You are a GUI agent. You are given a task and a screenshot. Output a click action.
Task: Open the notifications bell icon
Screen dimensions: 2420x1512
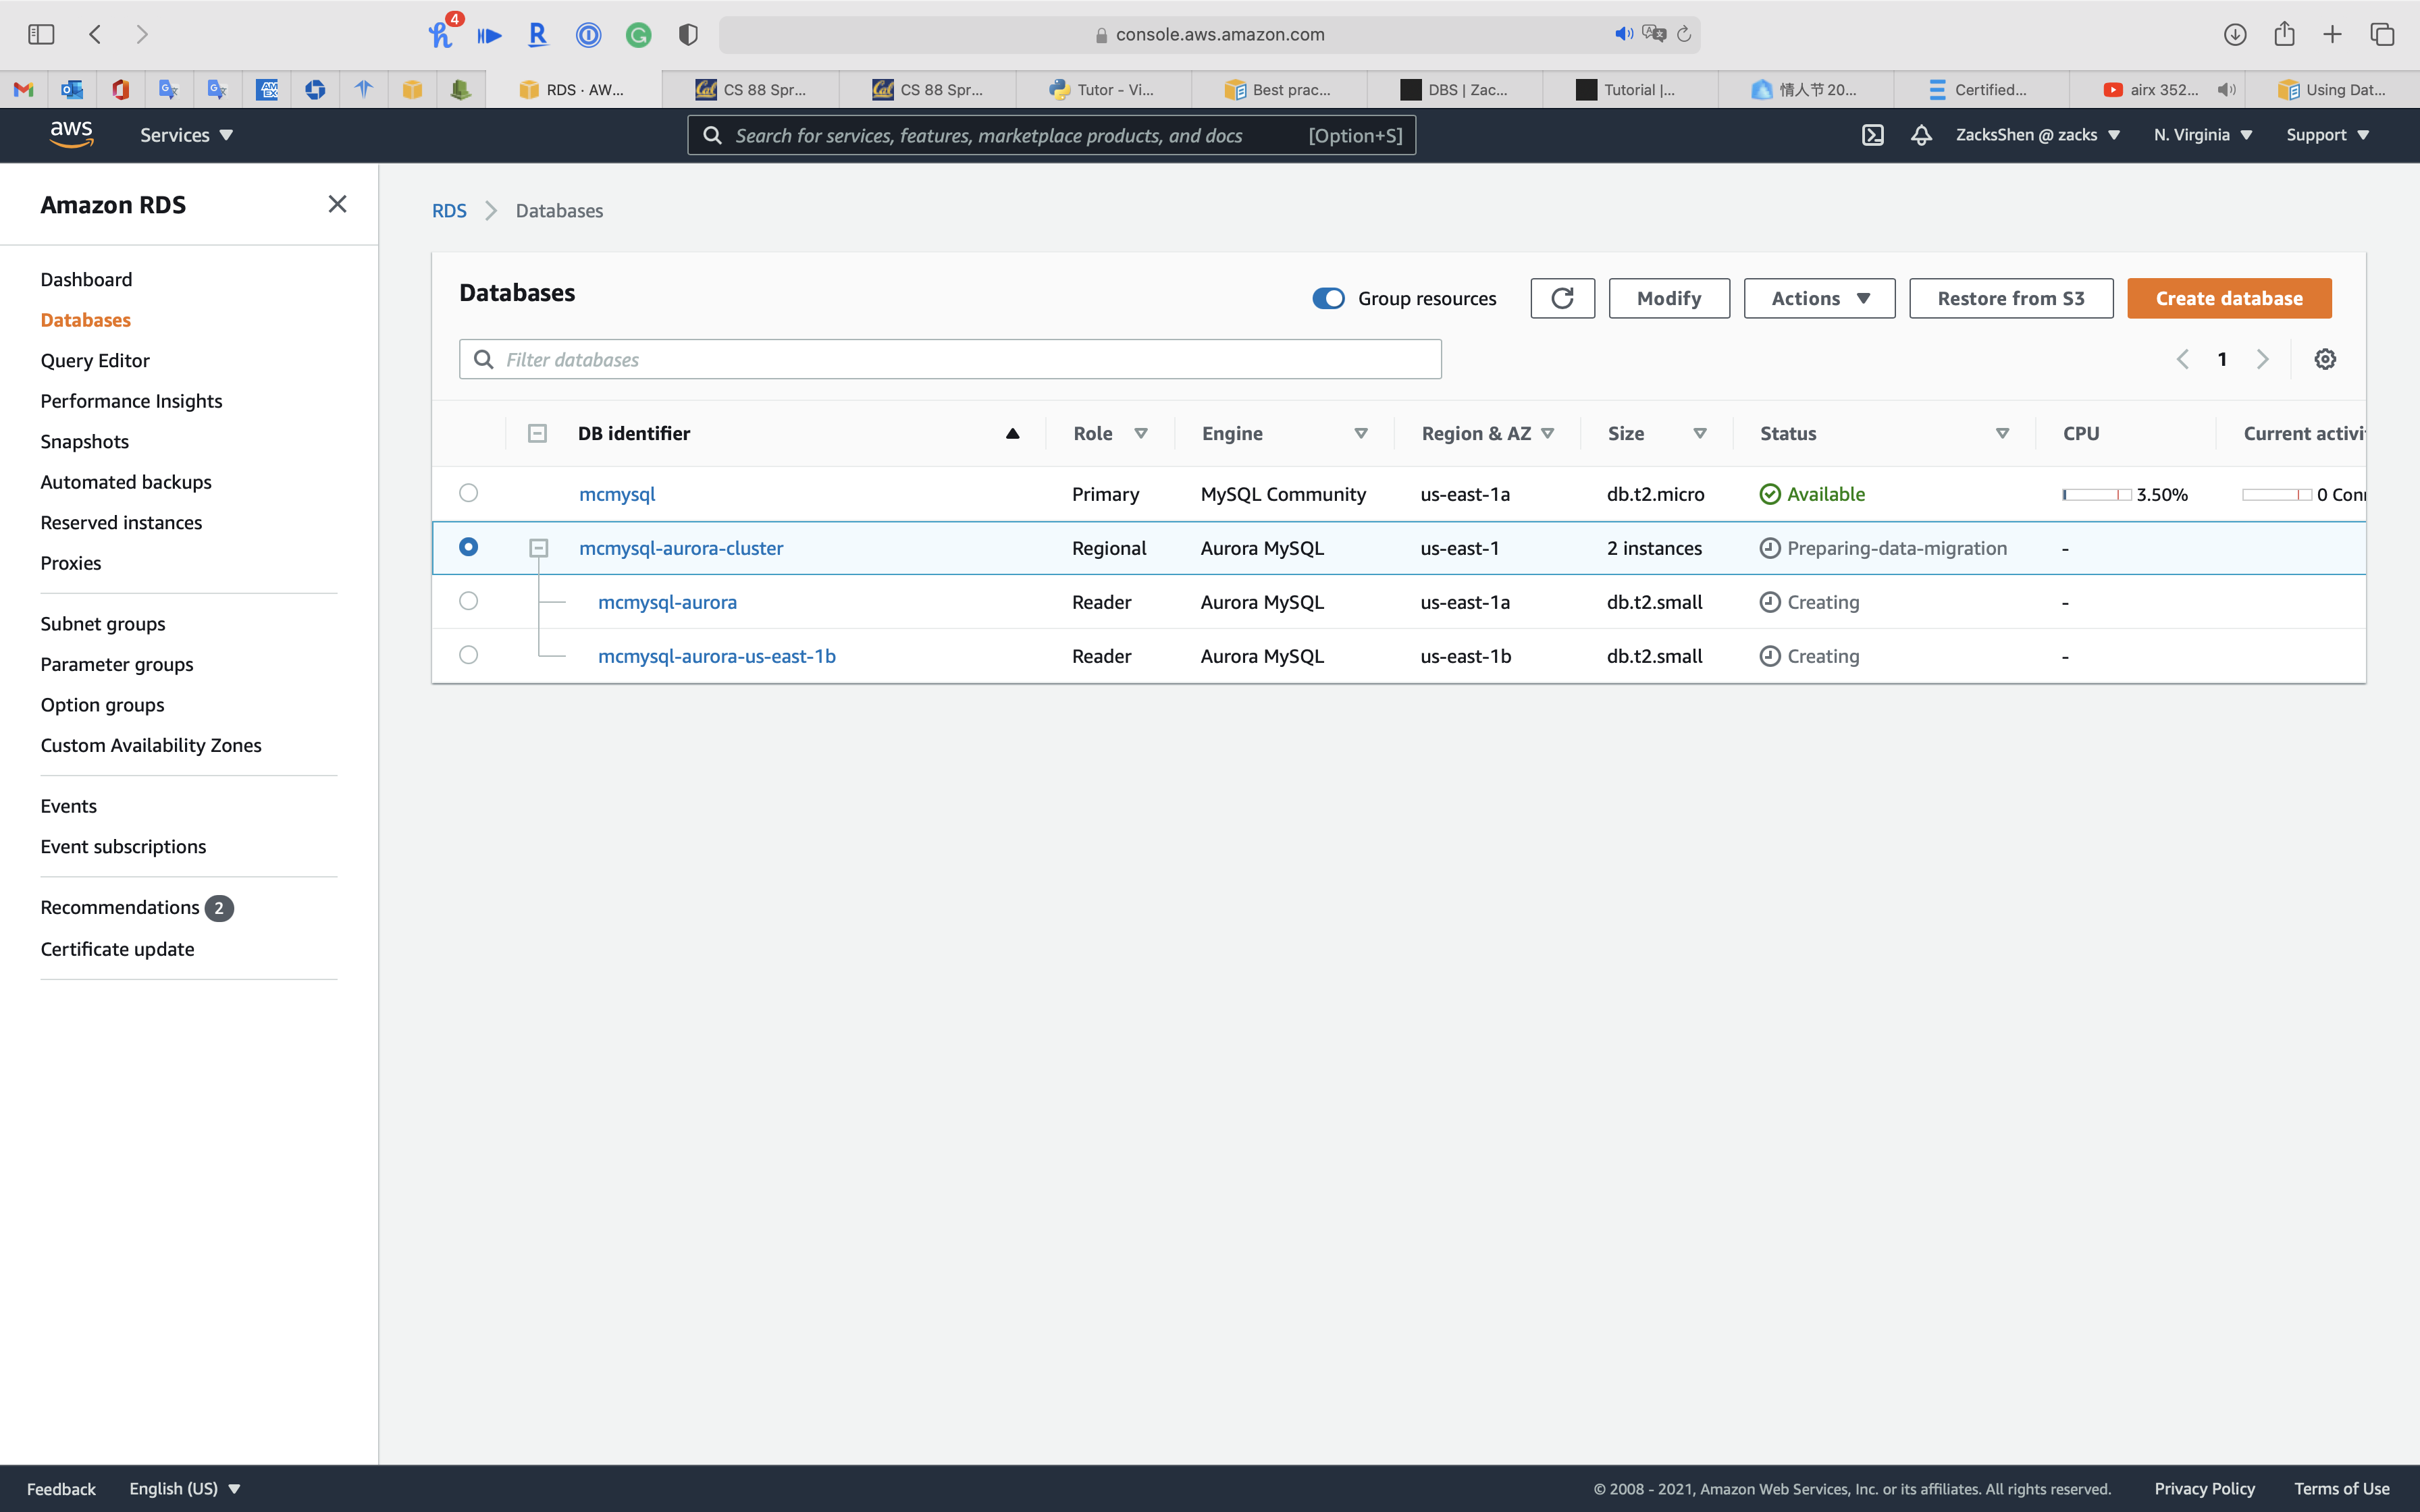pos(1921,135)
